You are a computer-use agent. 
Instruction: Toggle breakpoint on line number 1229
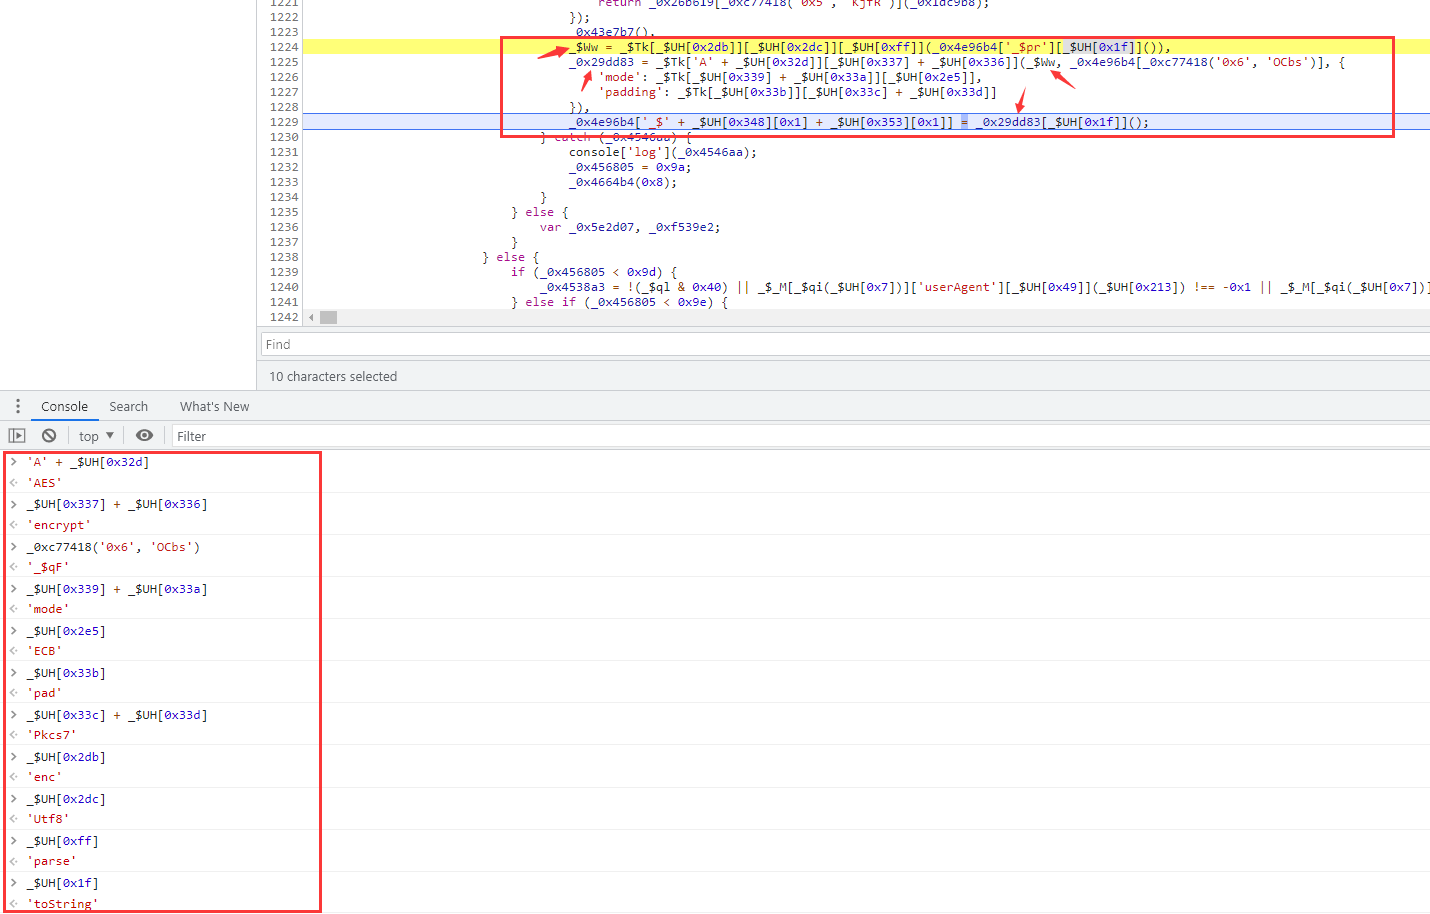click(x=284, y=122)
